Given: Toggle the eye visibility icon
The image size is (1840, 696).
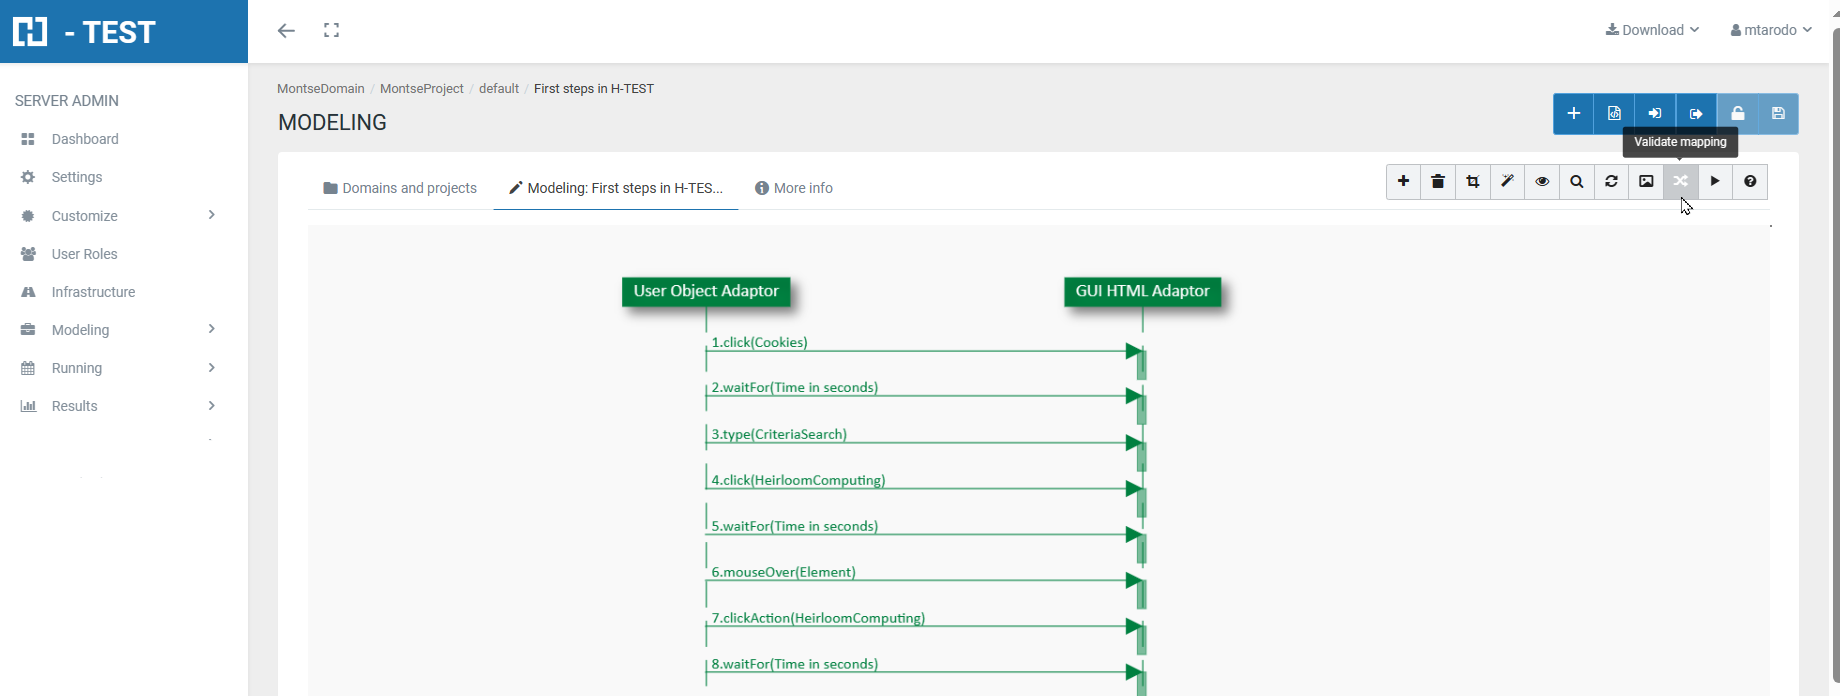Looking at the screenshot, I should pos(1542,182).
